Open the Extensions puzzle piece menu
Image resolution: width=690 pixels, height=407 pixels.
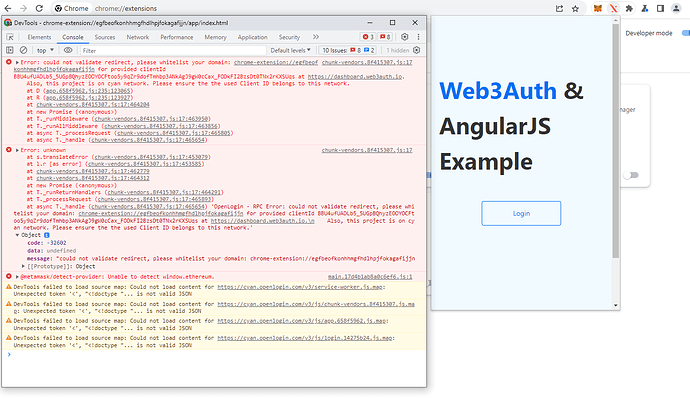[629, 8]
